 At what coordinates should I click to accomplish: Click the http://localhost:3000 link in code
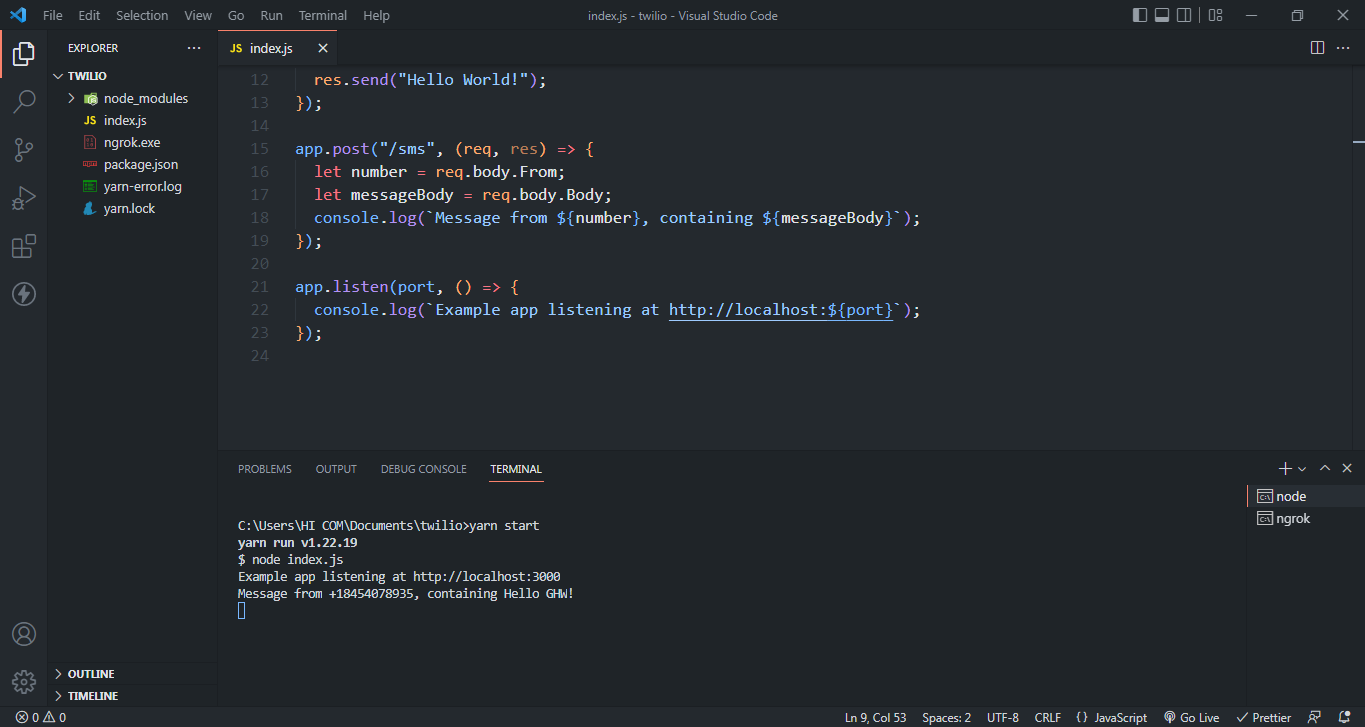[780, 309]
